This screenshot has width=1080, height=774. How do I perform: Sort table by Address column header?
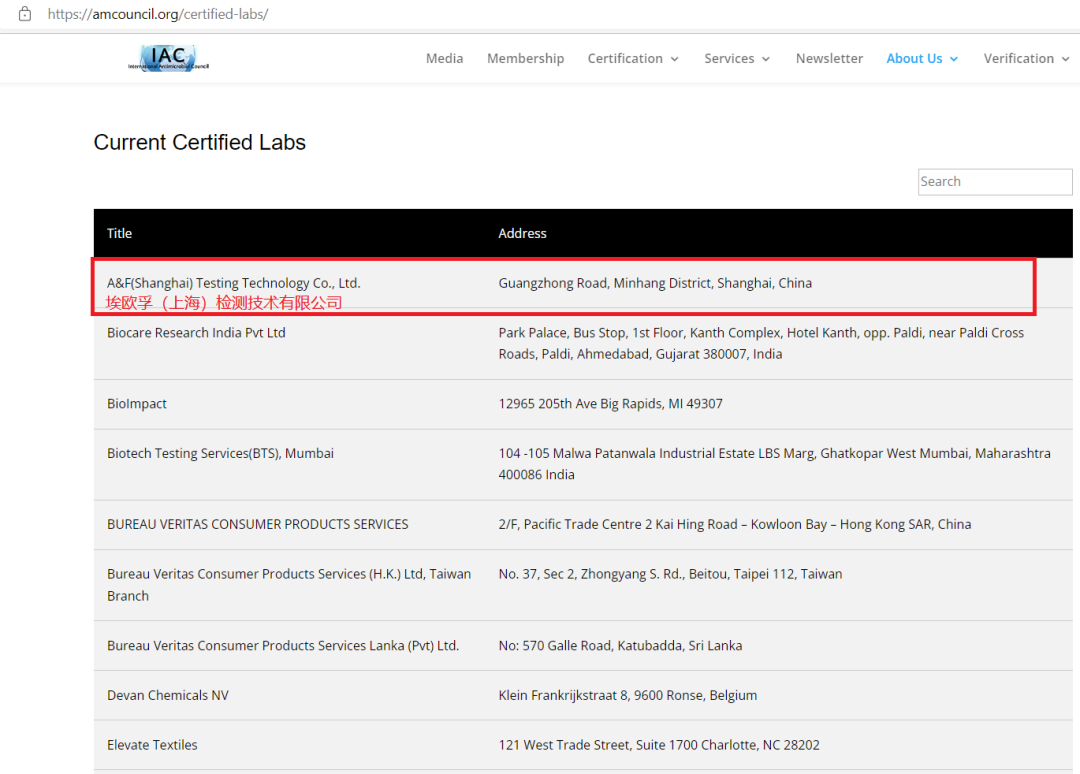pyautogui.click(x=522, y=233)
